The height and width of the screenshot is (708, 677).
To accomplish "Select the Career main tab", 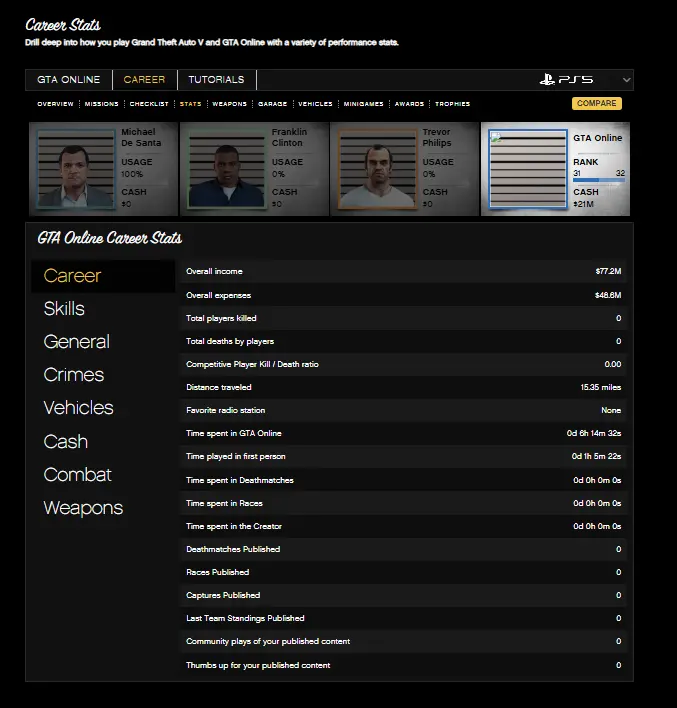I will click(x=144, y=80).
